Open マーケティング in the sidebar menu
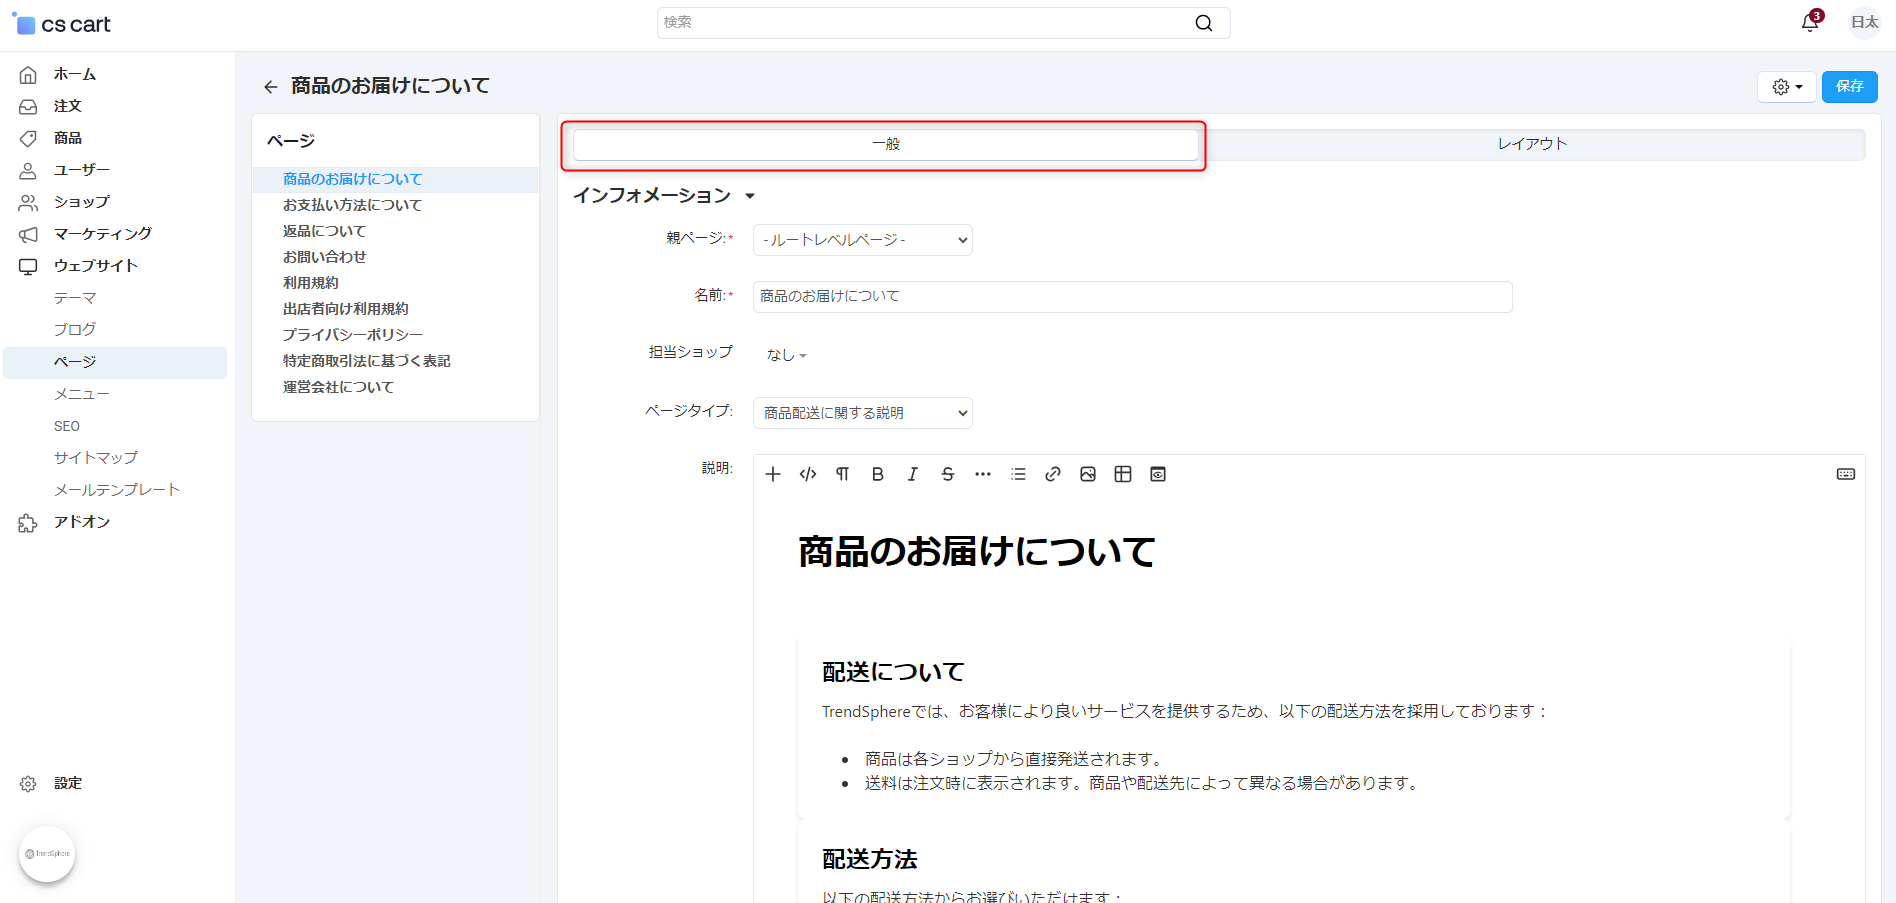The height and width of the screenshot is (903, 1896). pos(103,234)
